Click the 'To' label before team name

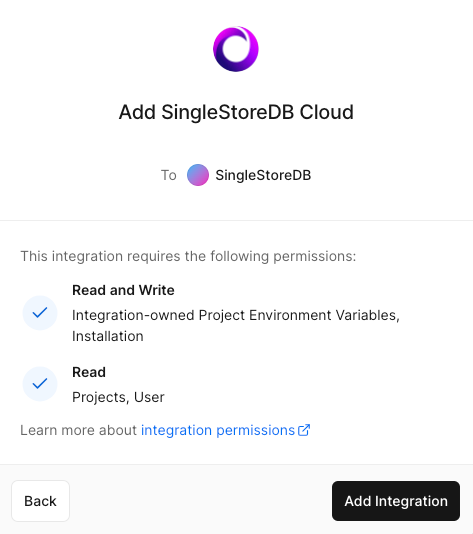point(169,175)
